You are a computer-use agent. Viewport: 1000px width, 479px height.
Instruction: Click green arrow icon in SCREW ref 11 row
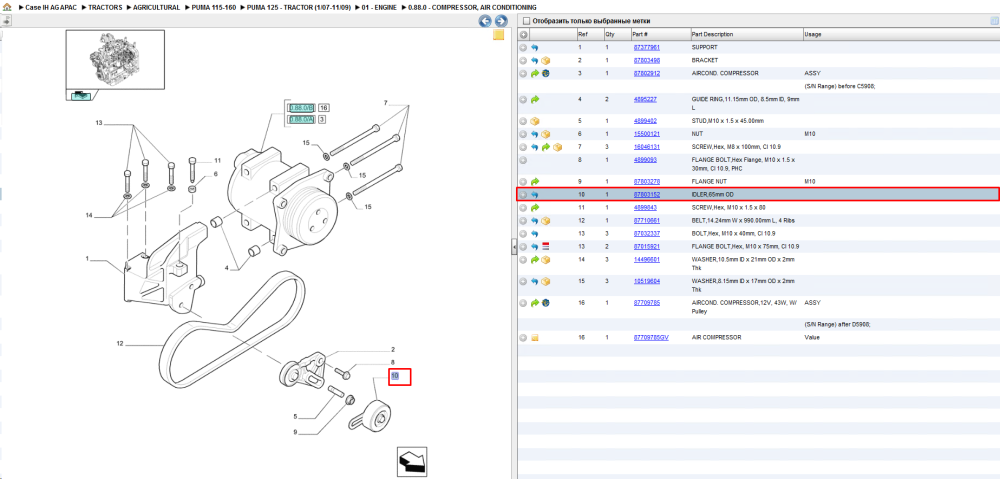(534, 207)
